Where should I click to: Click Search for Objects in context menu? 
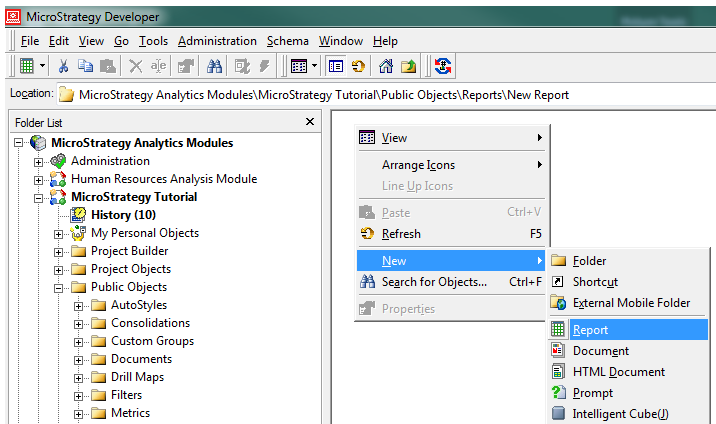pos(434,282)
